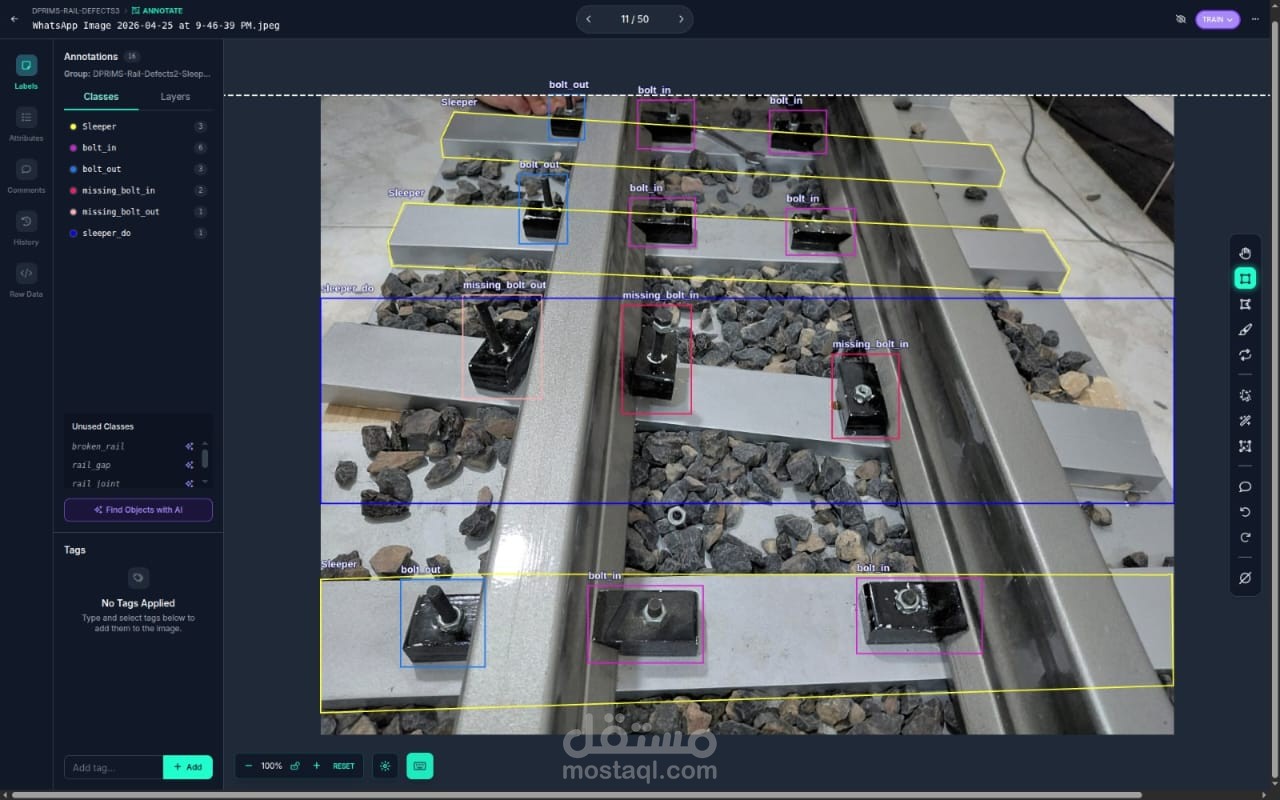
Task: Select the sleeper_do class row
Action: click(x=138, y=233)
